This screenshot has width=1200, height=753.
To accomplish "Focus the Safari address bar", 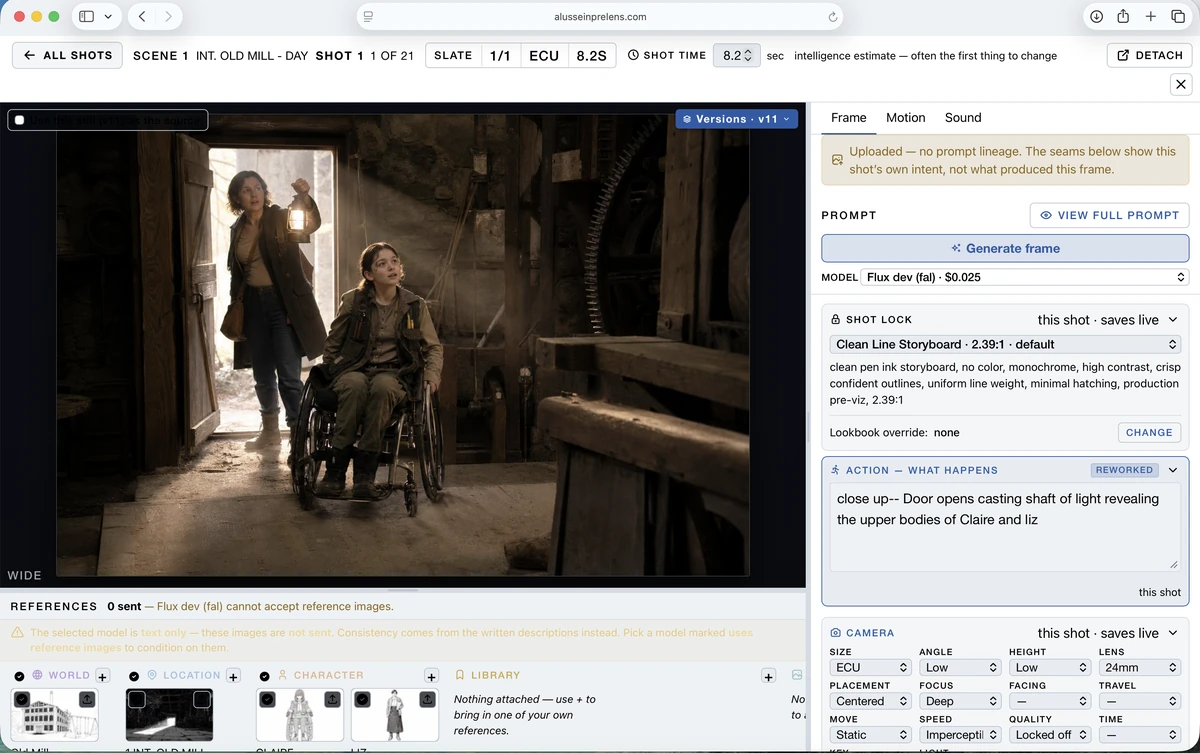I will [x=600, y=17].
